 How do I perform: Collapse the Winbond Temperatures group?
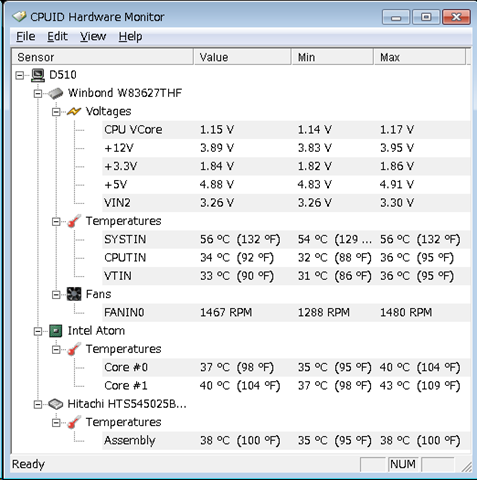pos(56,222)
